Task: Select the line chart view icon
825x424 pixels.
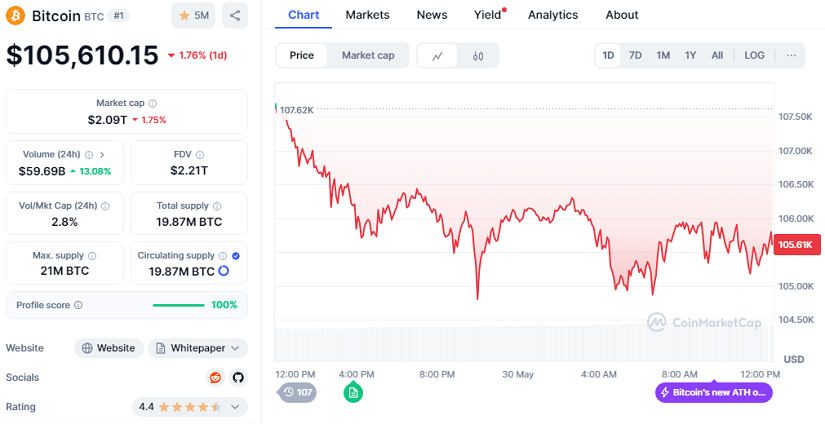Action: 438,56
